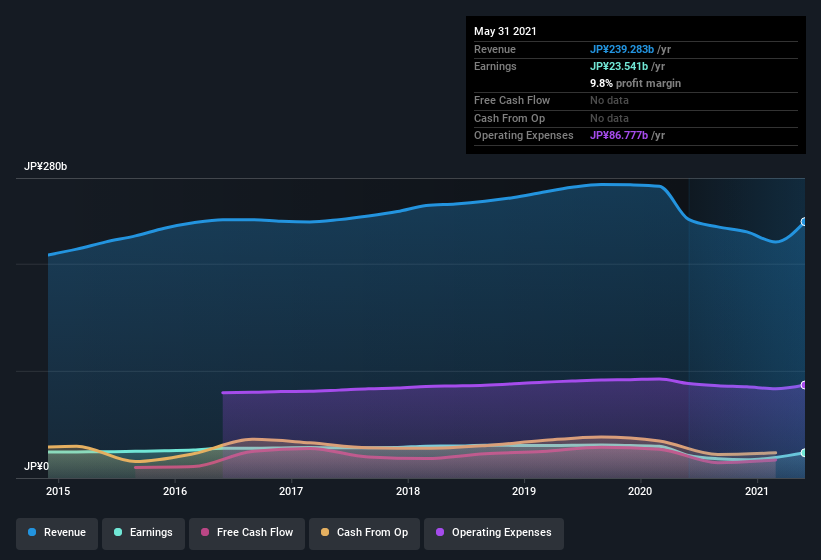This screenshot has width=821, height=560.
Task: Click the JP¥23.541b earnings value
Action: tap(619, 66)
